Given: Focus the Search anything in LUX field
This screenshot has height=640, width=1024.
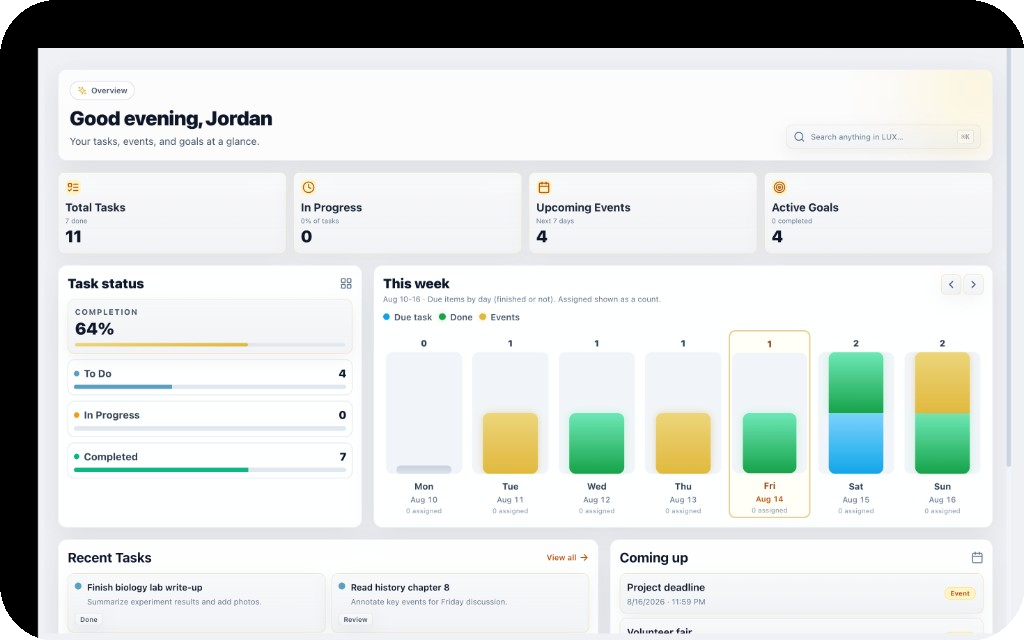Looking at the screenshot, I should (x=883, y=137).
